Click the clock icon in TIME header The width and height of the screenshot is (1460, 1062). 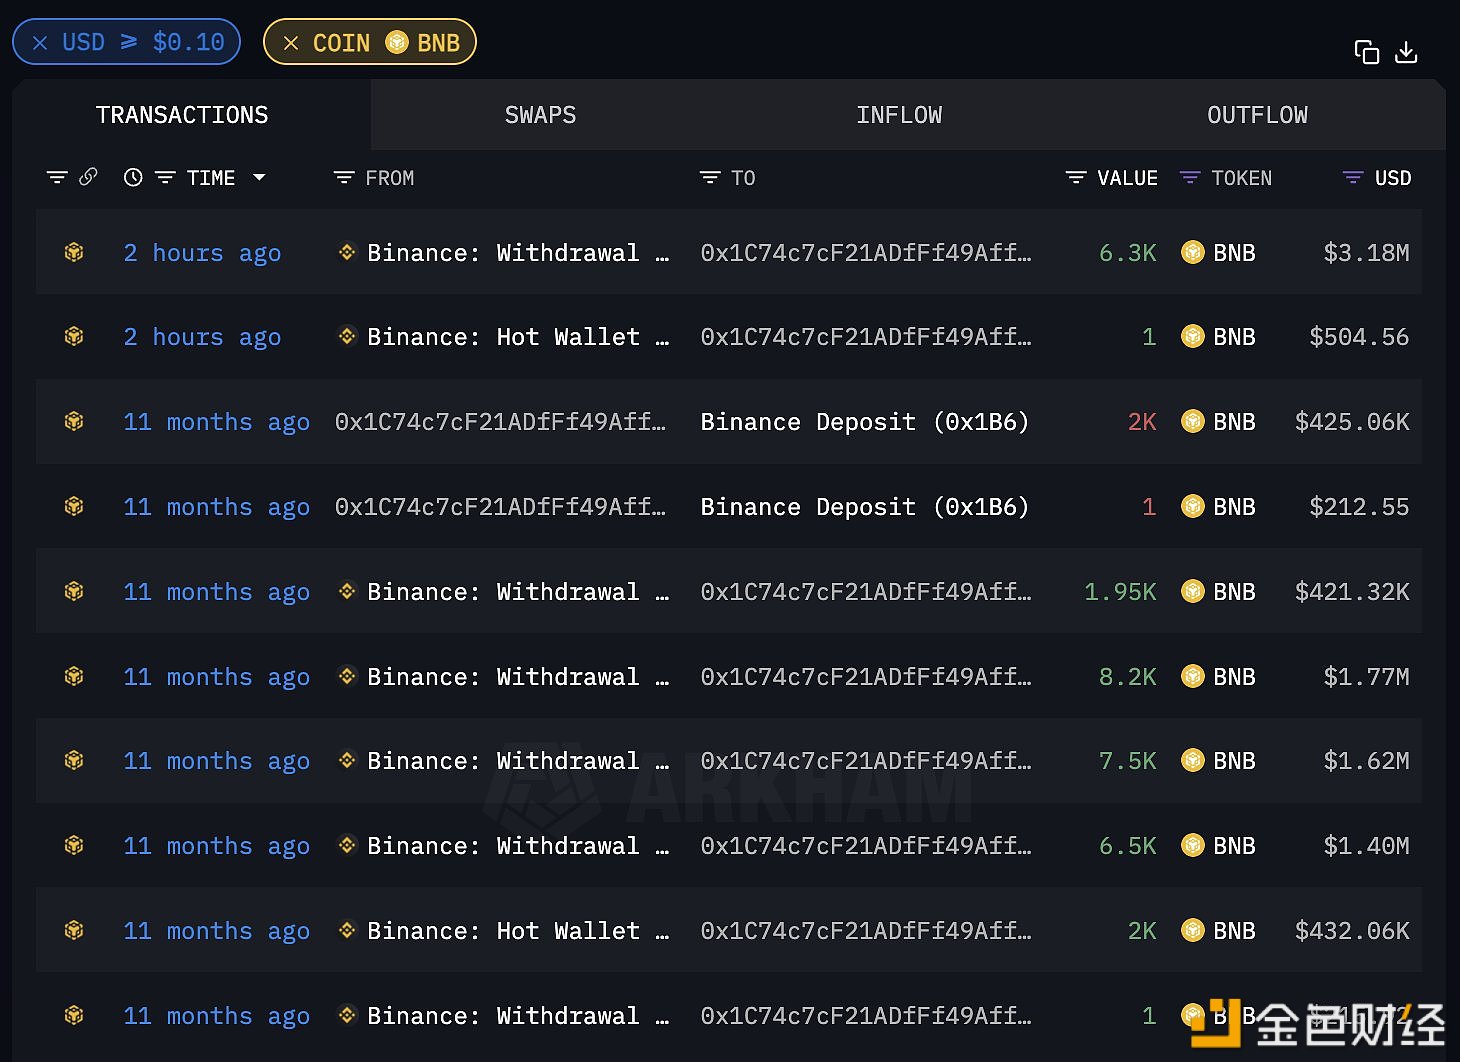point(133,178)
